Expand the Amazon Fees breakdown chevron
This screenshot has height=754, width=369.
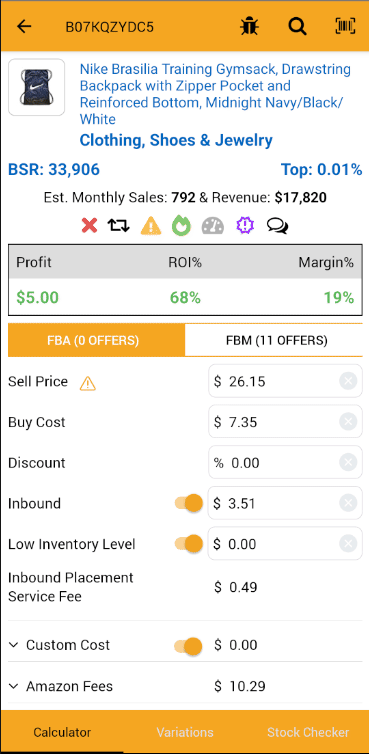(x=13, y=686)
